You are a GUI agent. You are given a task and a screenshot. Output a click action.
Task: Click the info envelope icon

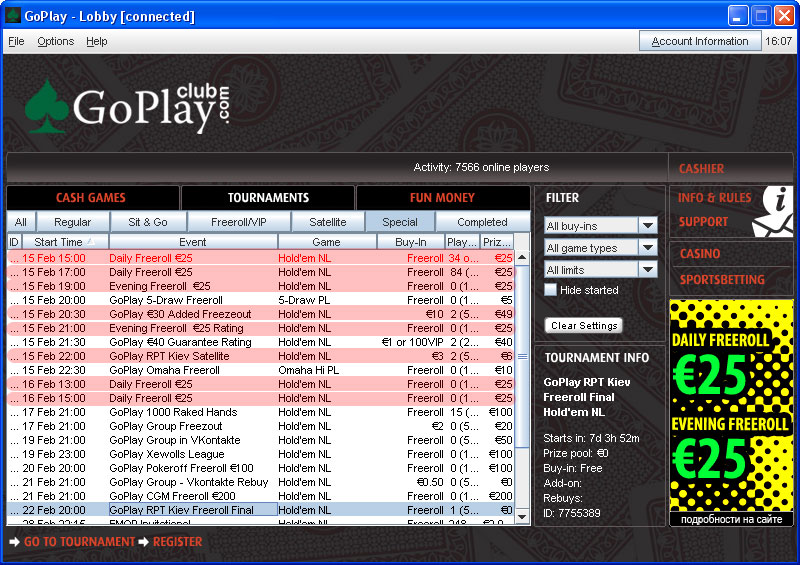(771, 211)
